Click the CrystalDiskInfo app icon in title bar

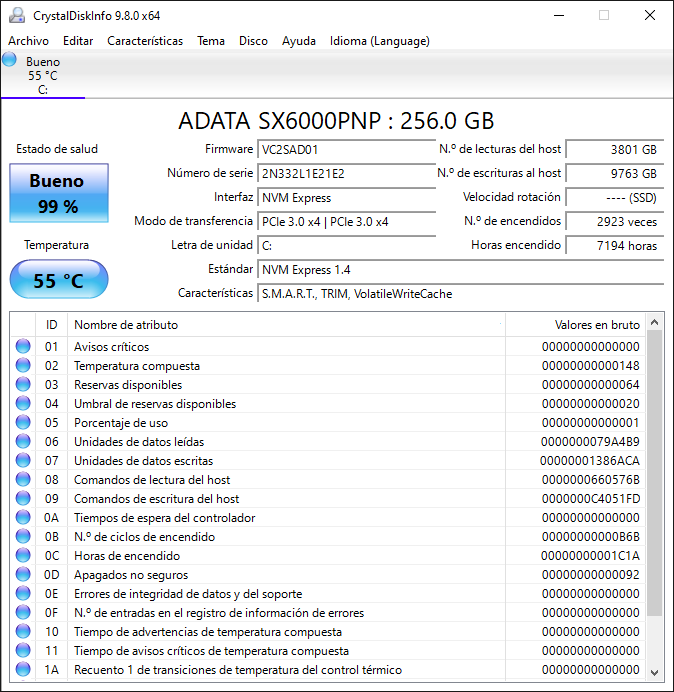point(16,16)
